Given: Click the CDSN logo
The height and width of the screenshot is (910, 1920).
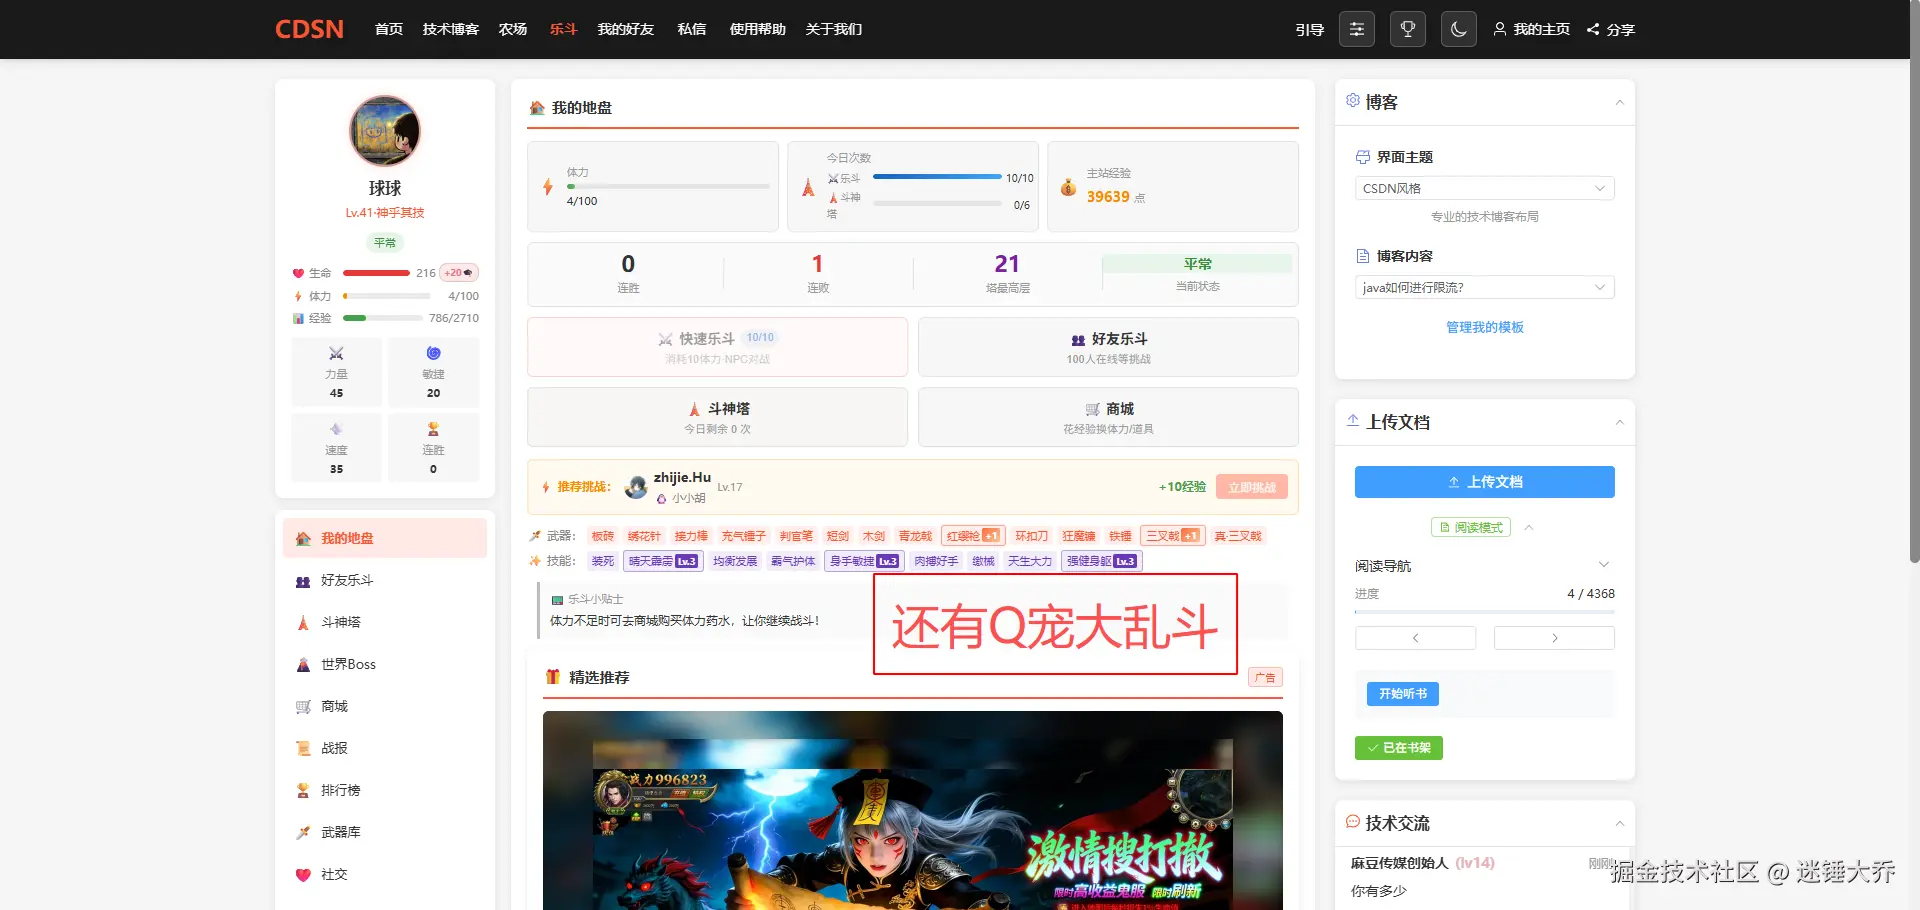Looking at the screenshot, I should click(x=309, y=29).
